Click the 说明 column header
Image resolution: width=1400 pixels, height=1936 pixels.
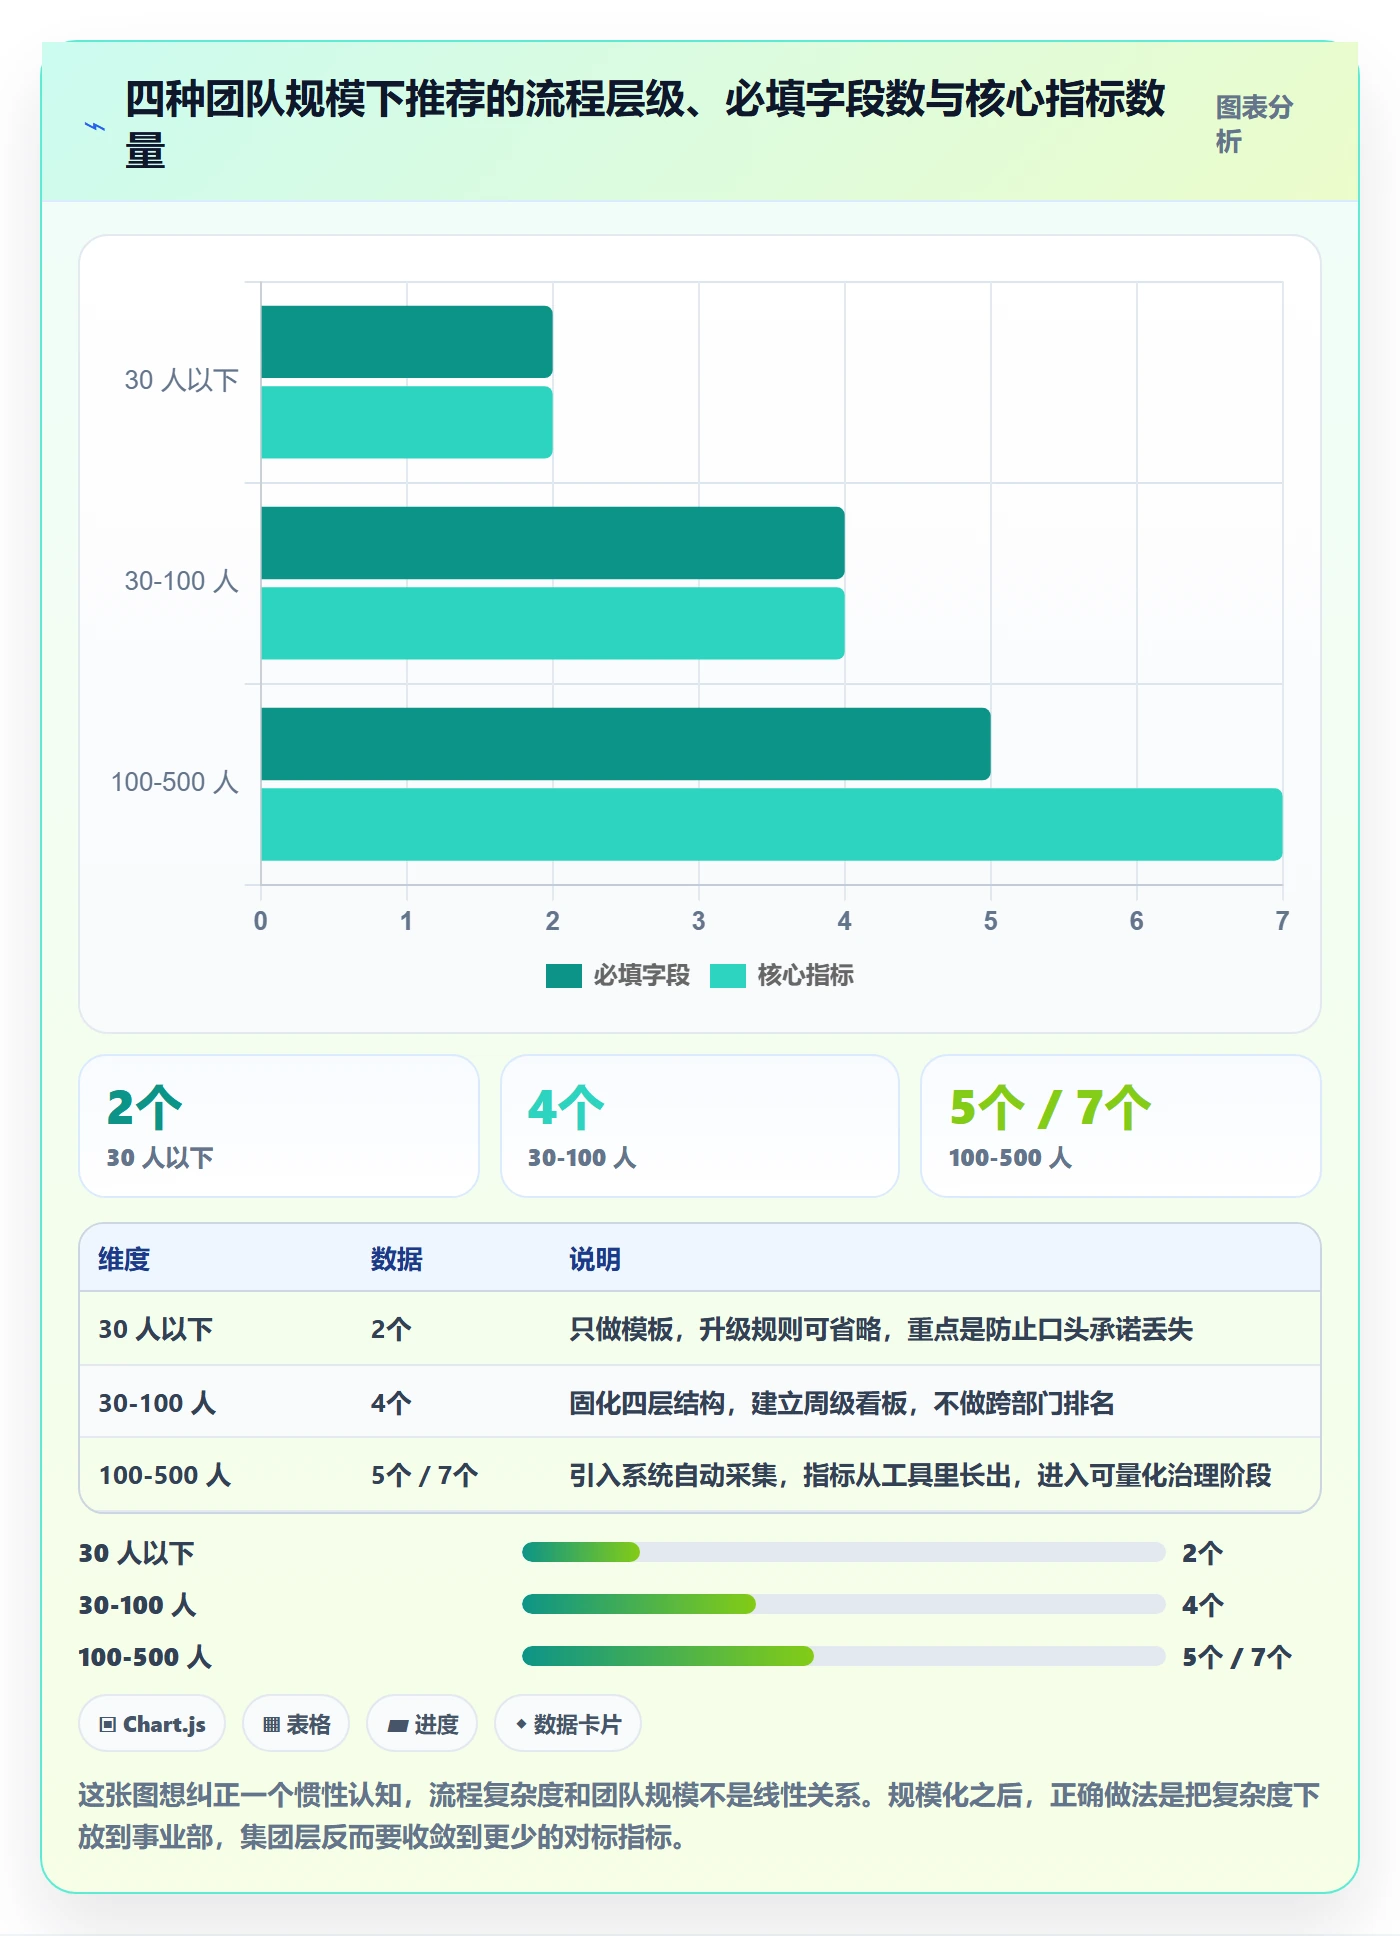pos(595,1259)
